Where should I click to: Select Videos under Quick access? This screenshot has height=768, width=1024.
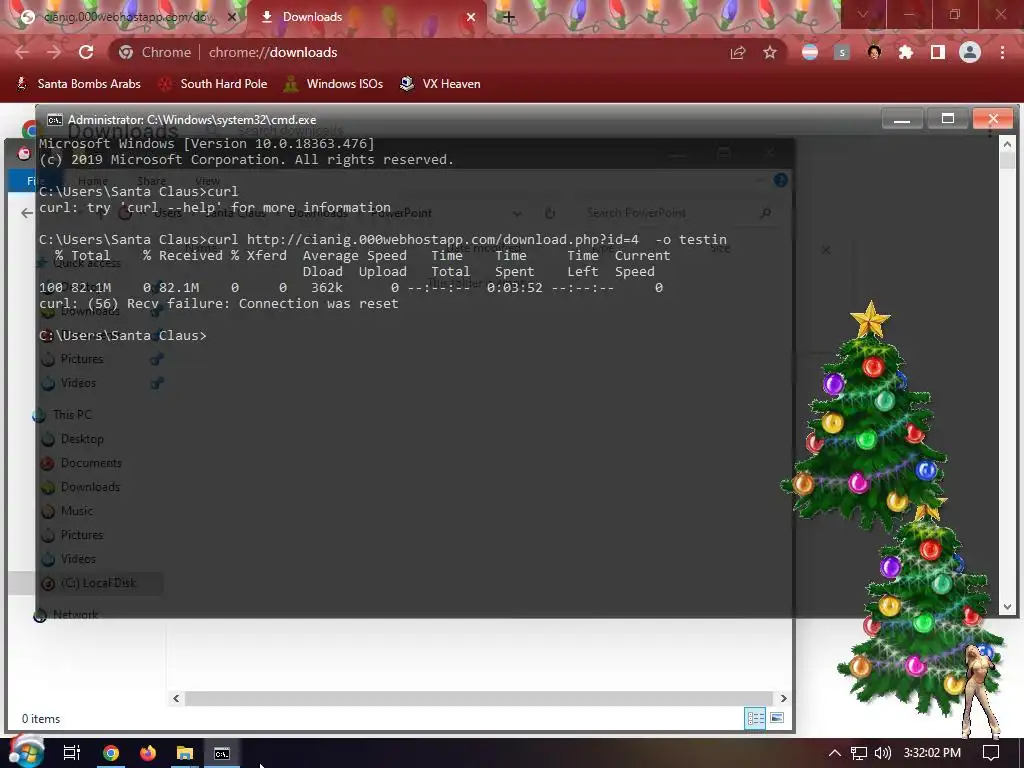[x=78, y=383]
